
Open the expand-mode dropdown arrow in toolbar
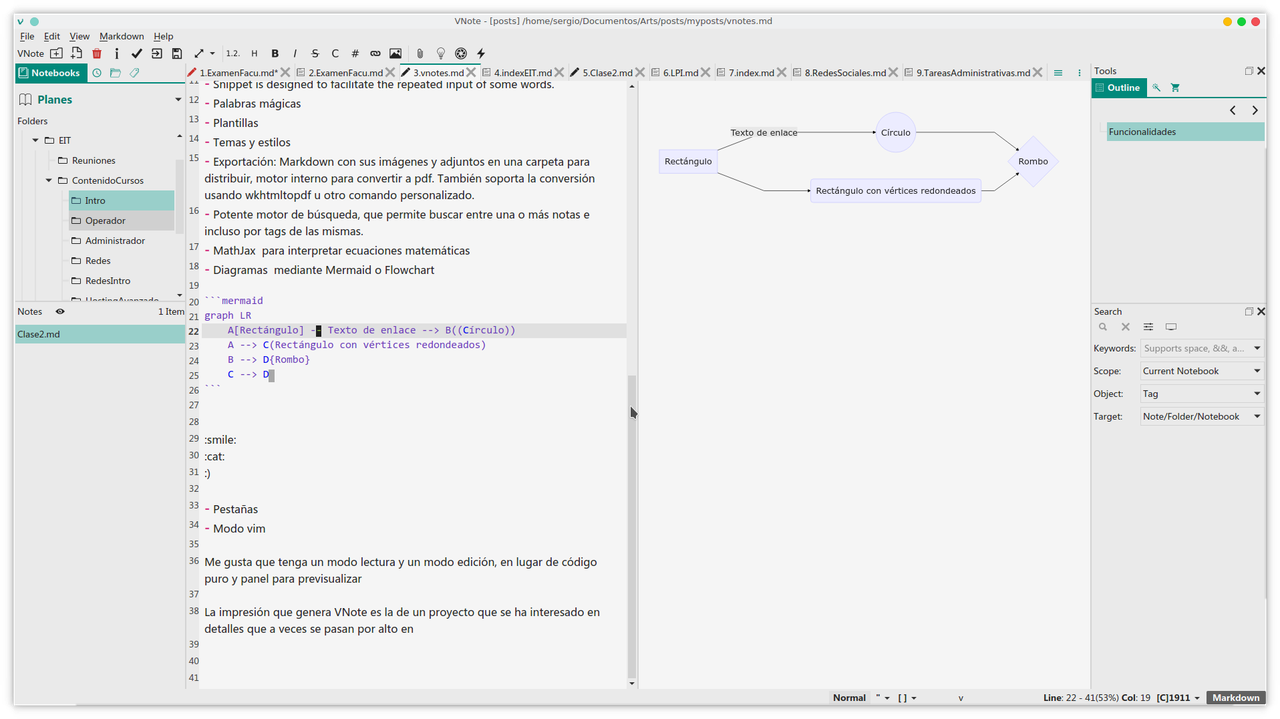coord(211,54)
